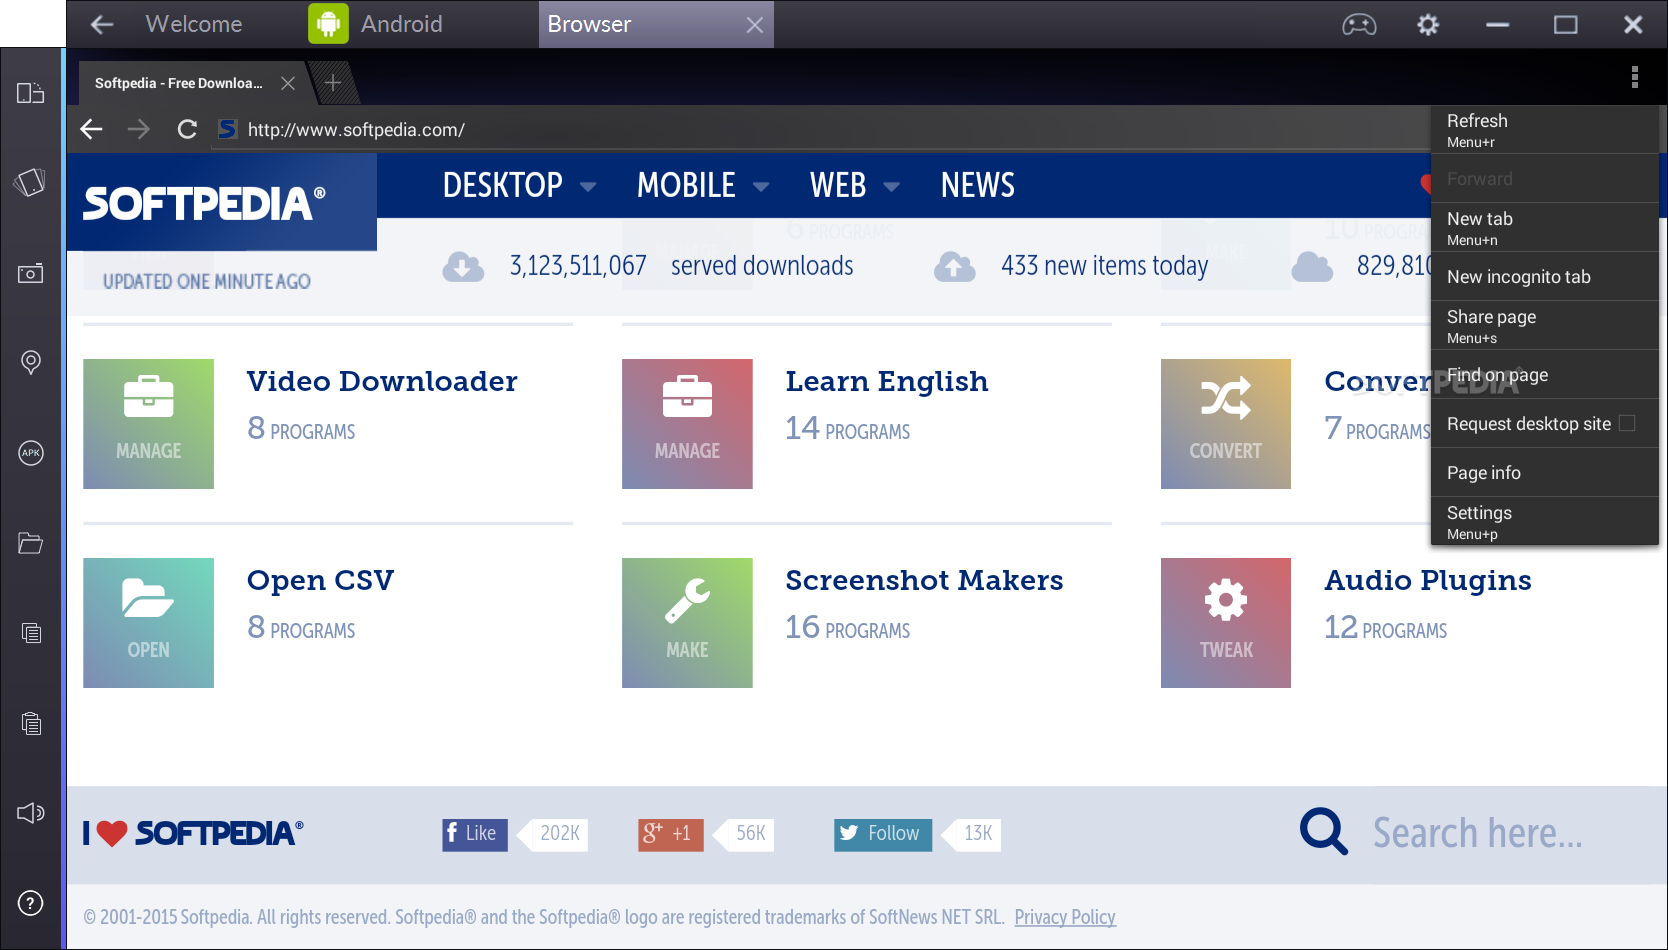This screenshot has height=950, width=1668.
Task: Install an APK using the APK icon
Action: [31, 453]
